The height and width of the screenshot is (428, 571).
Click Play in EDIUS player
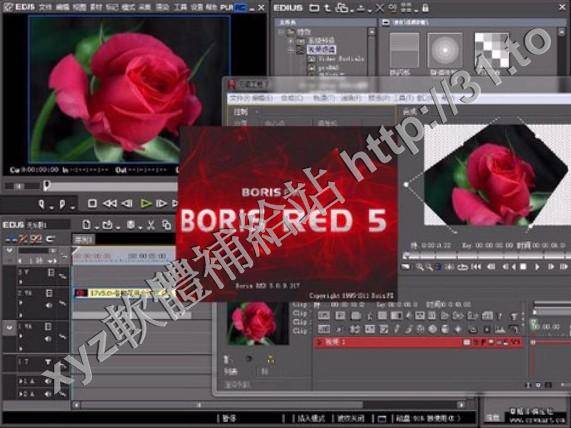[146, 203]
